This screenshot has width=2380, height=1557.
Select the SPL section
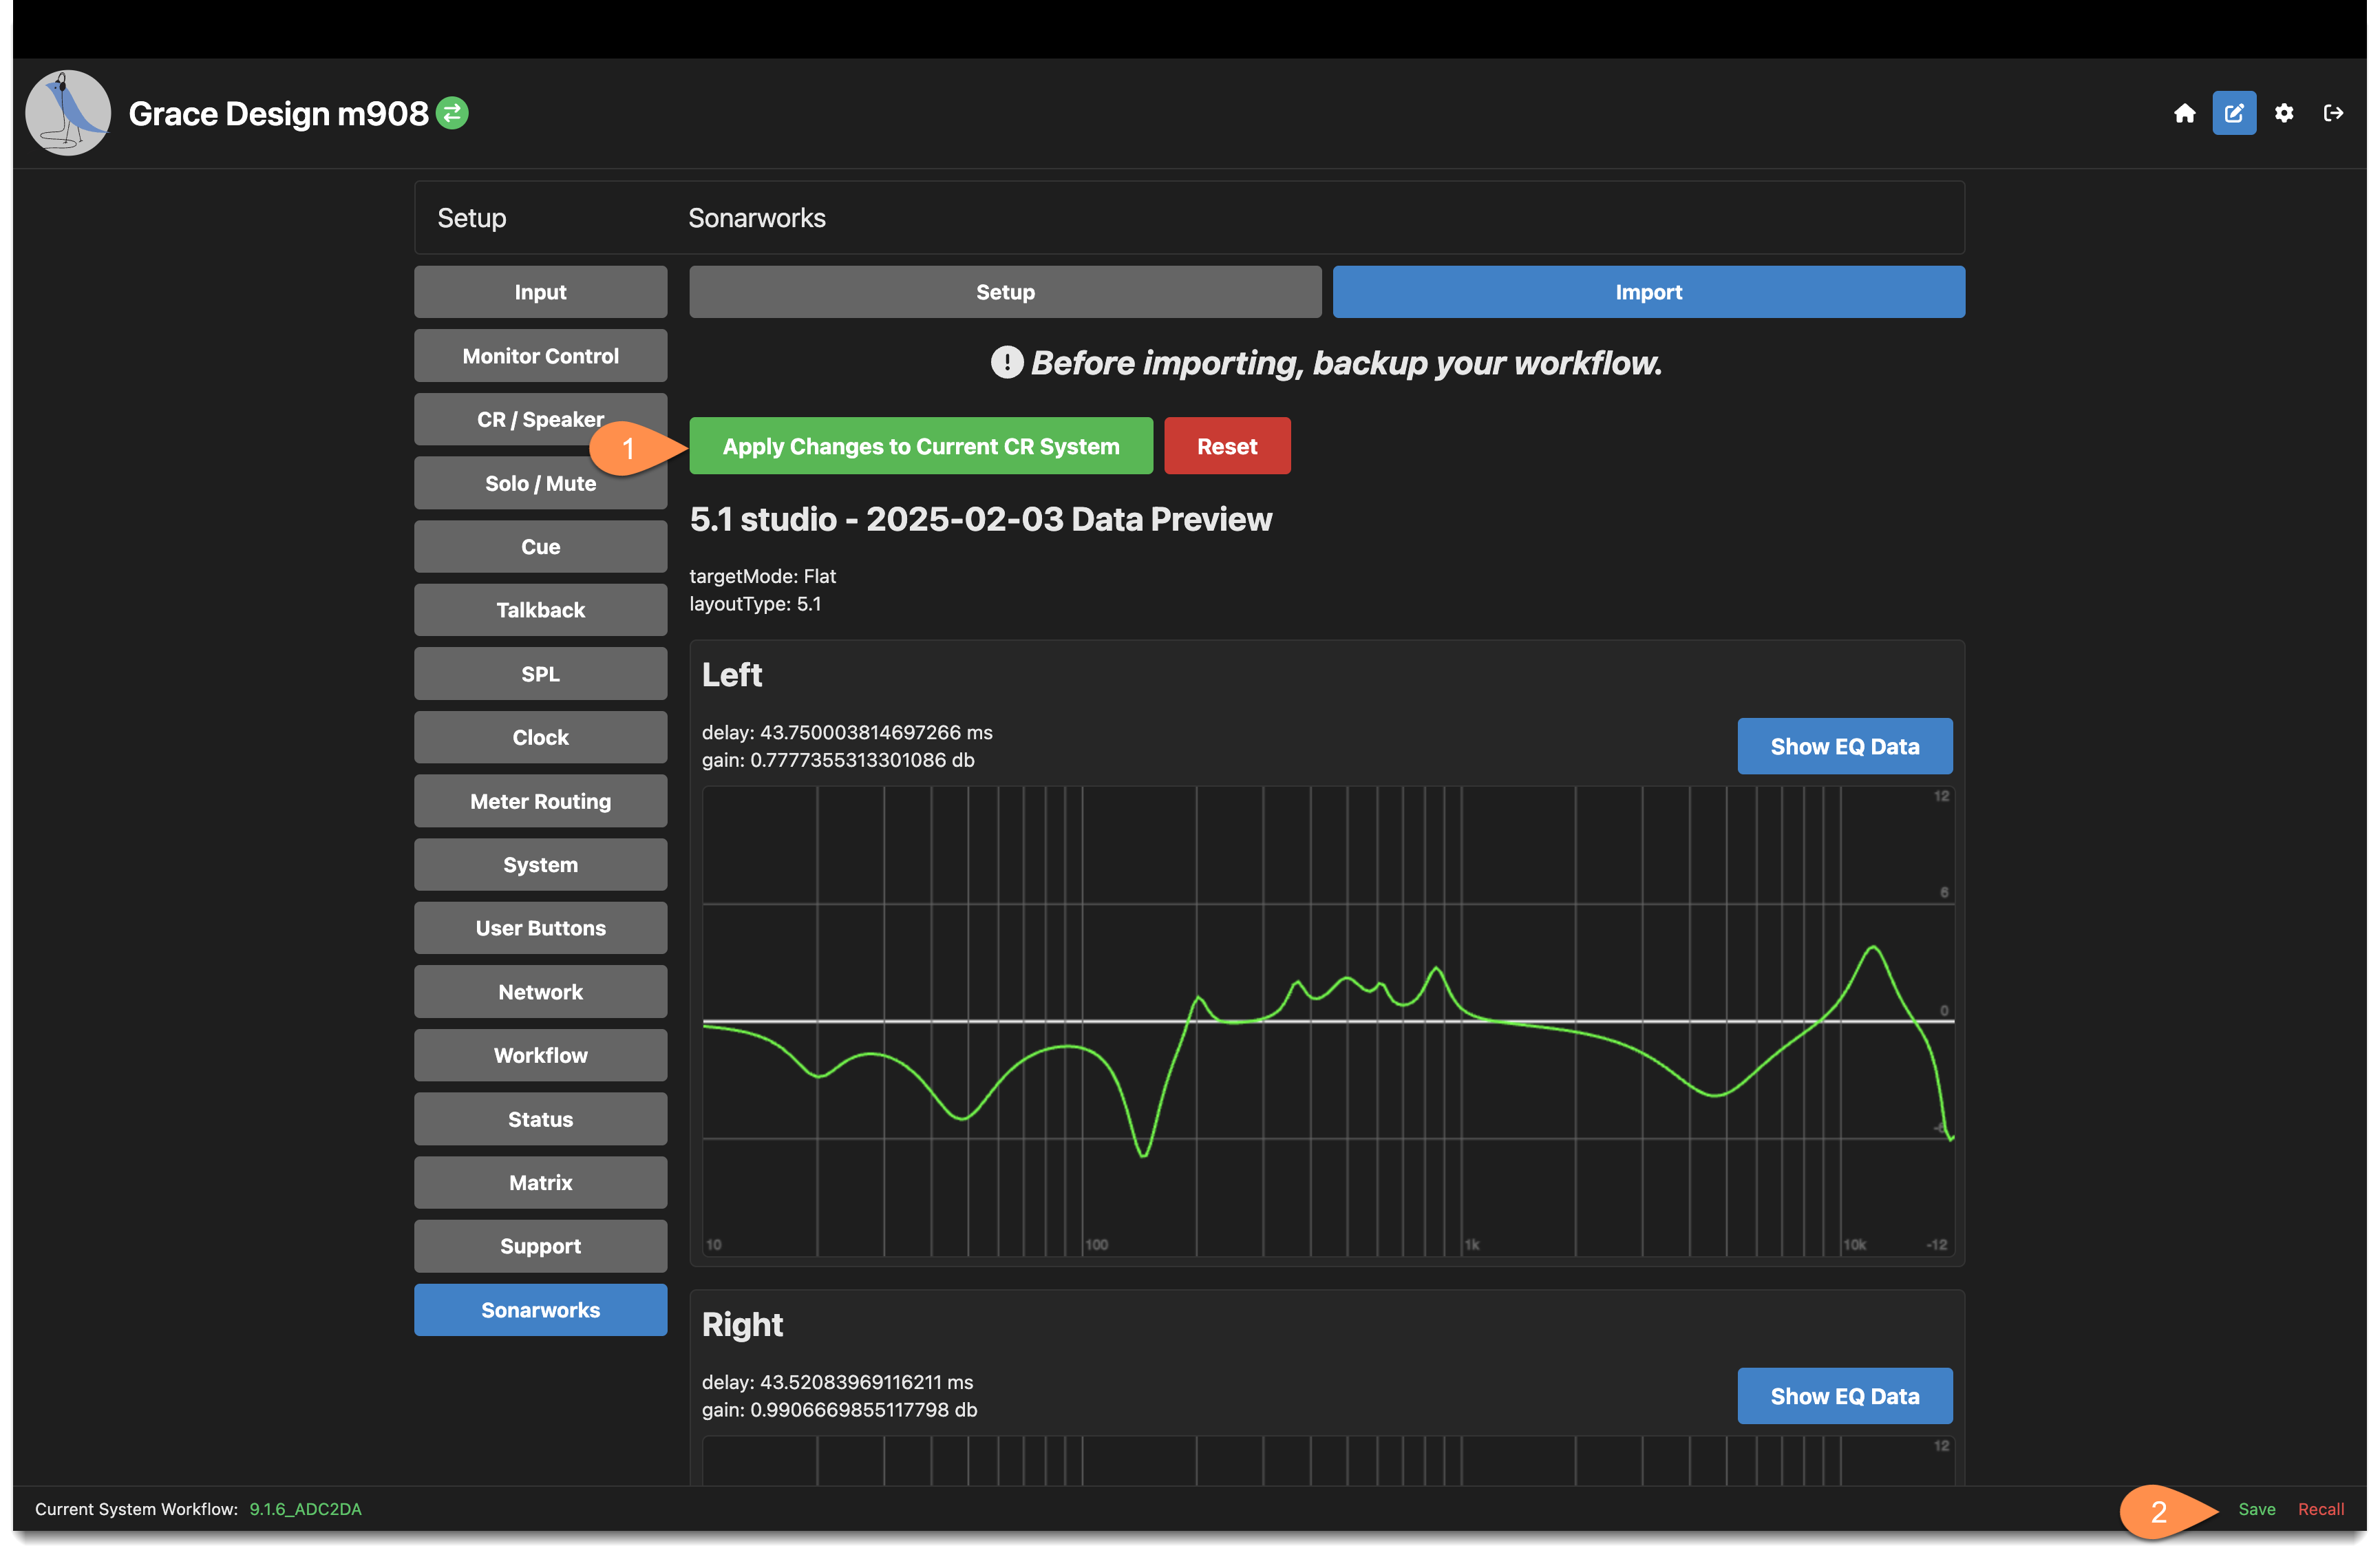(540, 674)
